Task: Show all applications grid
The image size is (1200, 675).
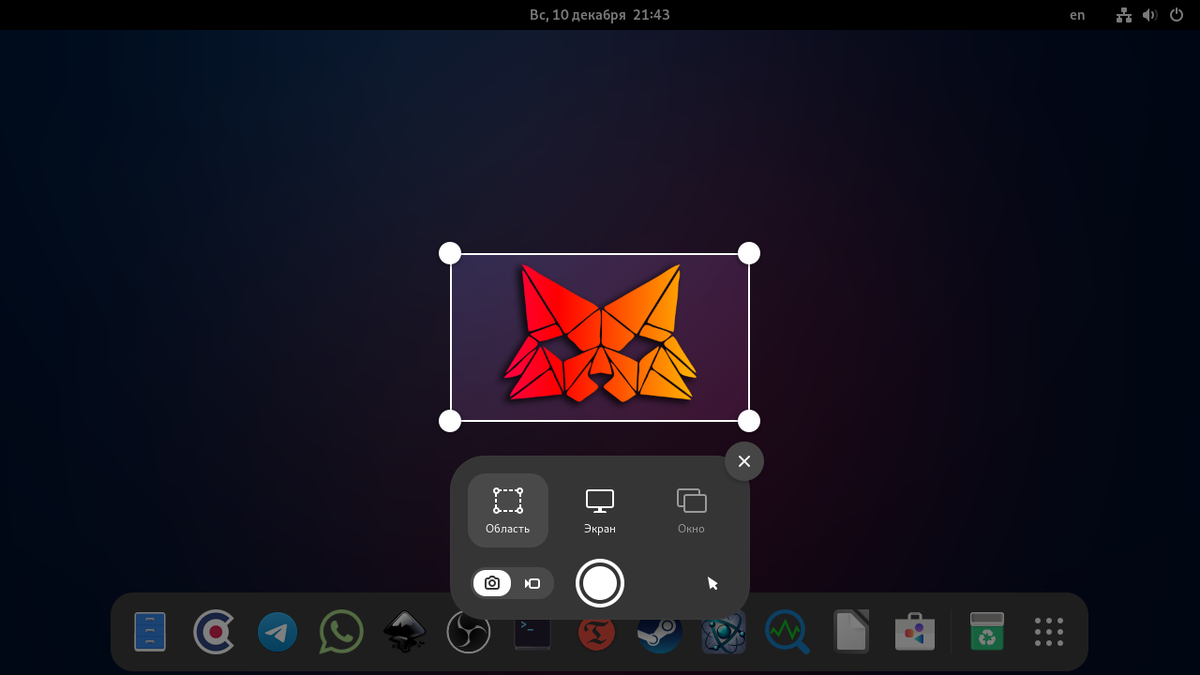Action: coord(1049,632)
